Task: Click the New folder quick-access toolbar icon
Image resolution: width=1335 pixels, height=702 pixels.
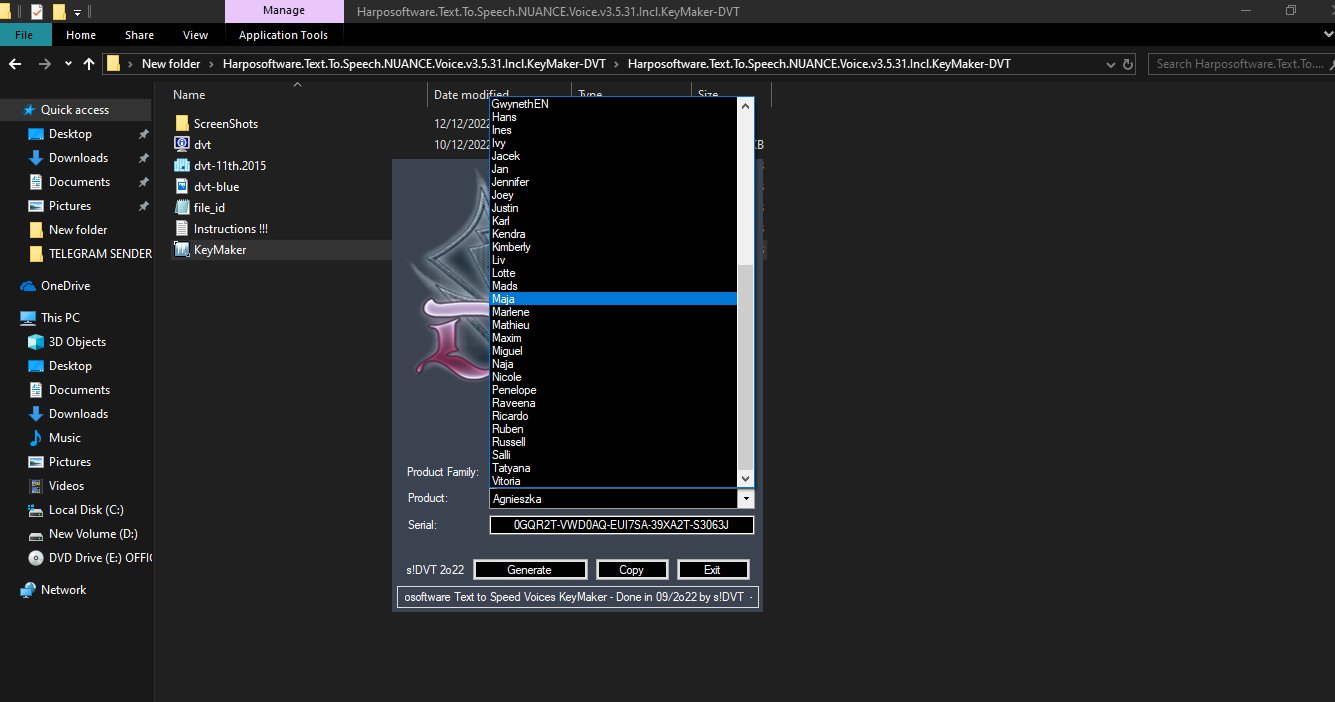Action: click(x=59, y=12)
